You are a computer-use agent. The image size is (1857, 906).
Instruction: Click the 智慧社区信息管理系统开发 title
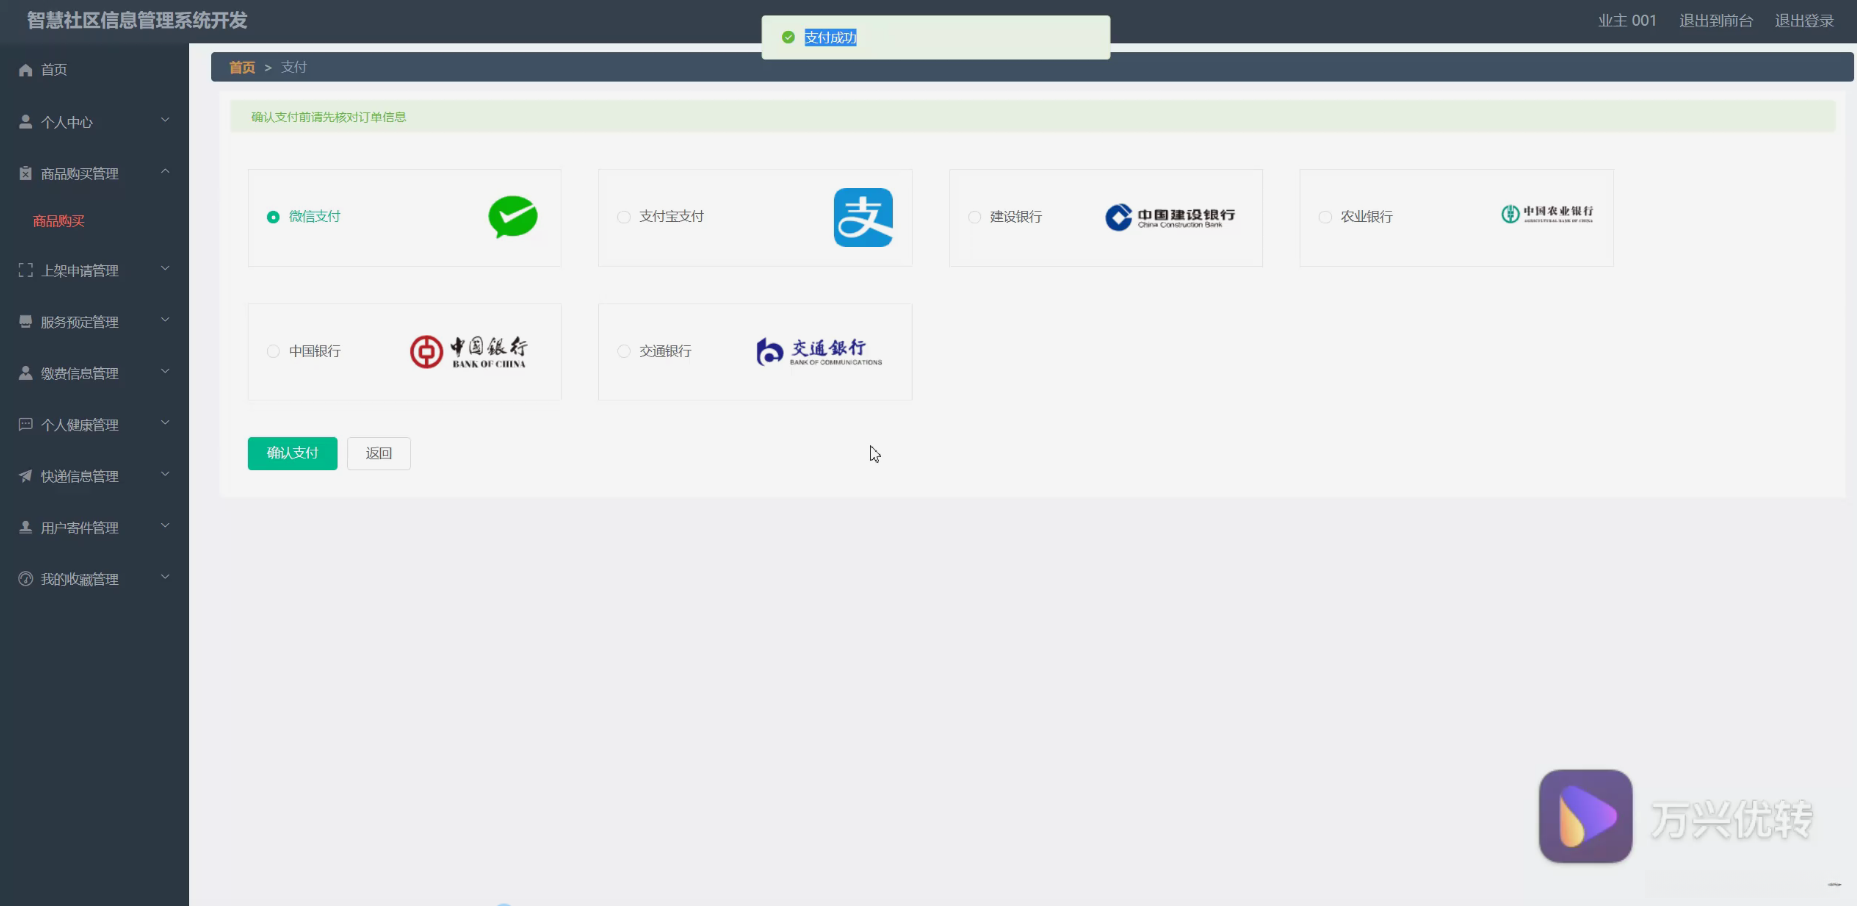coord(137,21)
